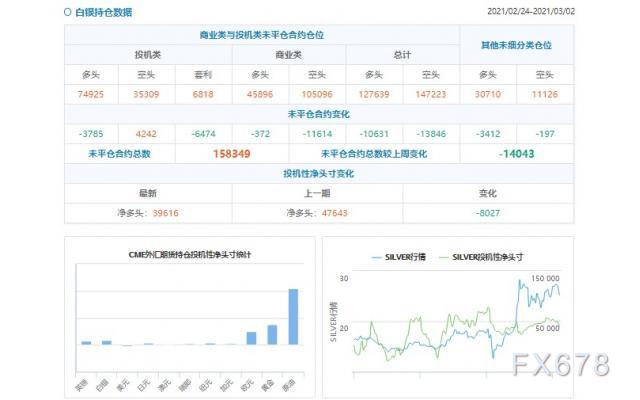The width and height of the screenshot is (640, 400).
Task: Select the change value -3412
Action: 488,134
